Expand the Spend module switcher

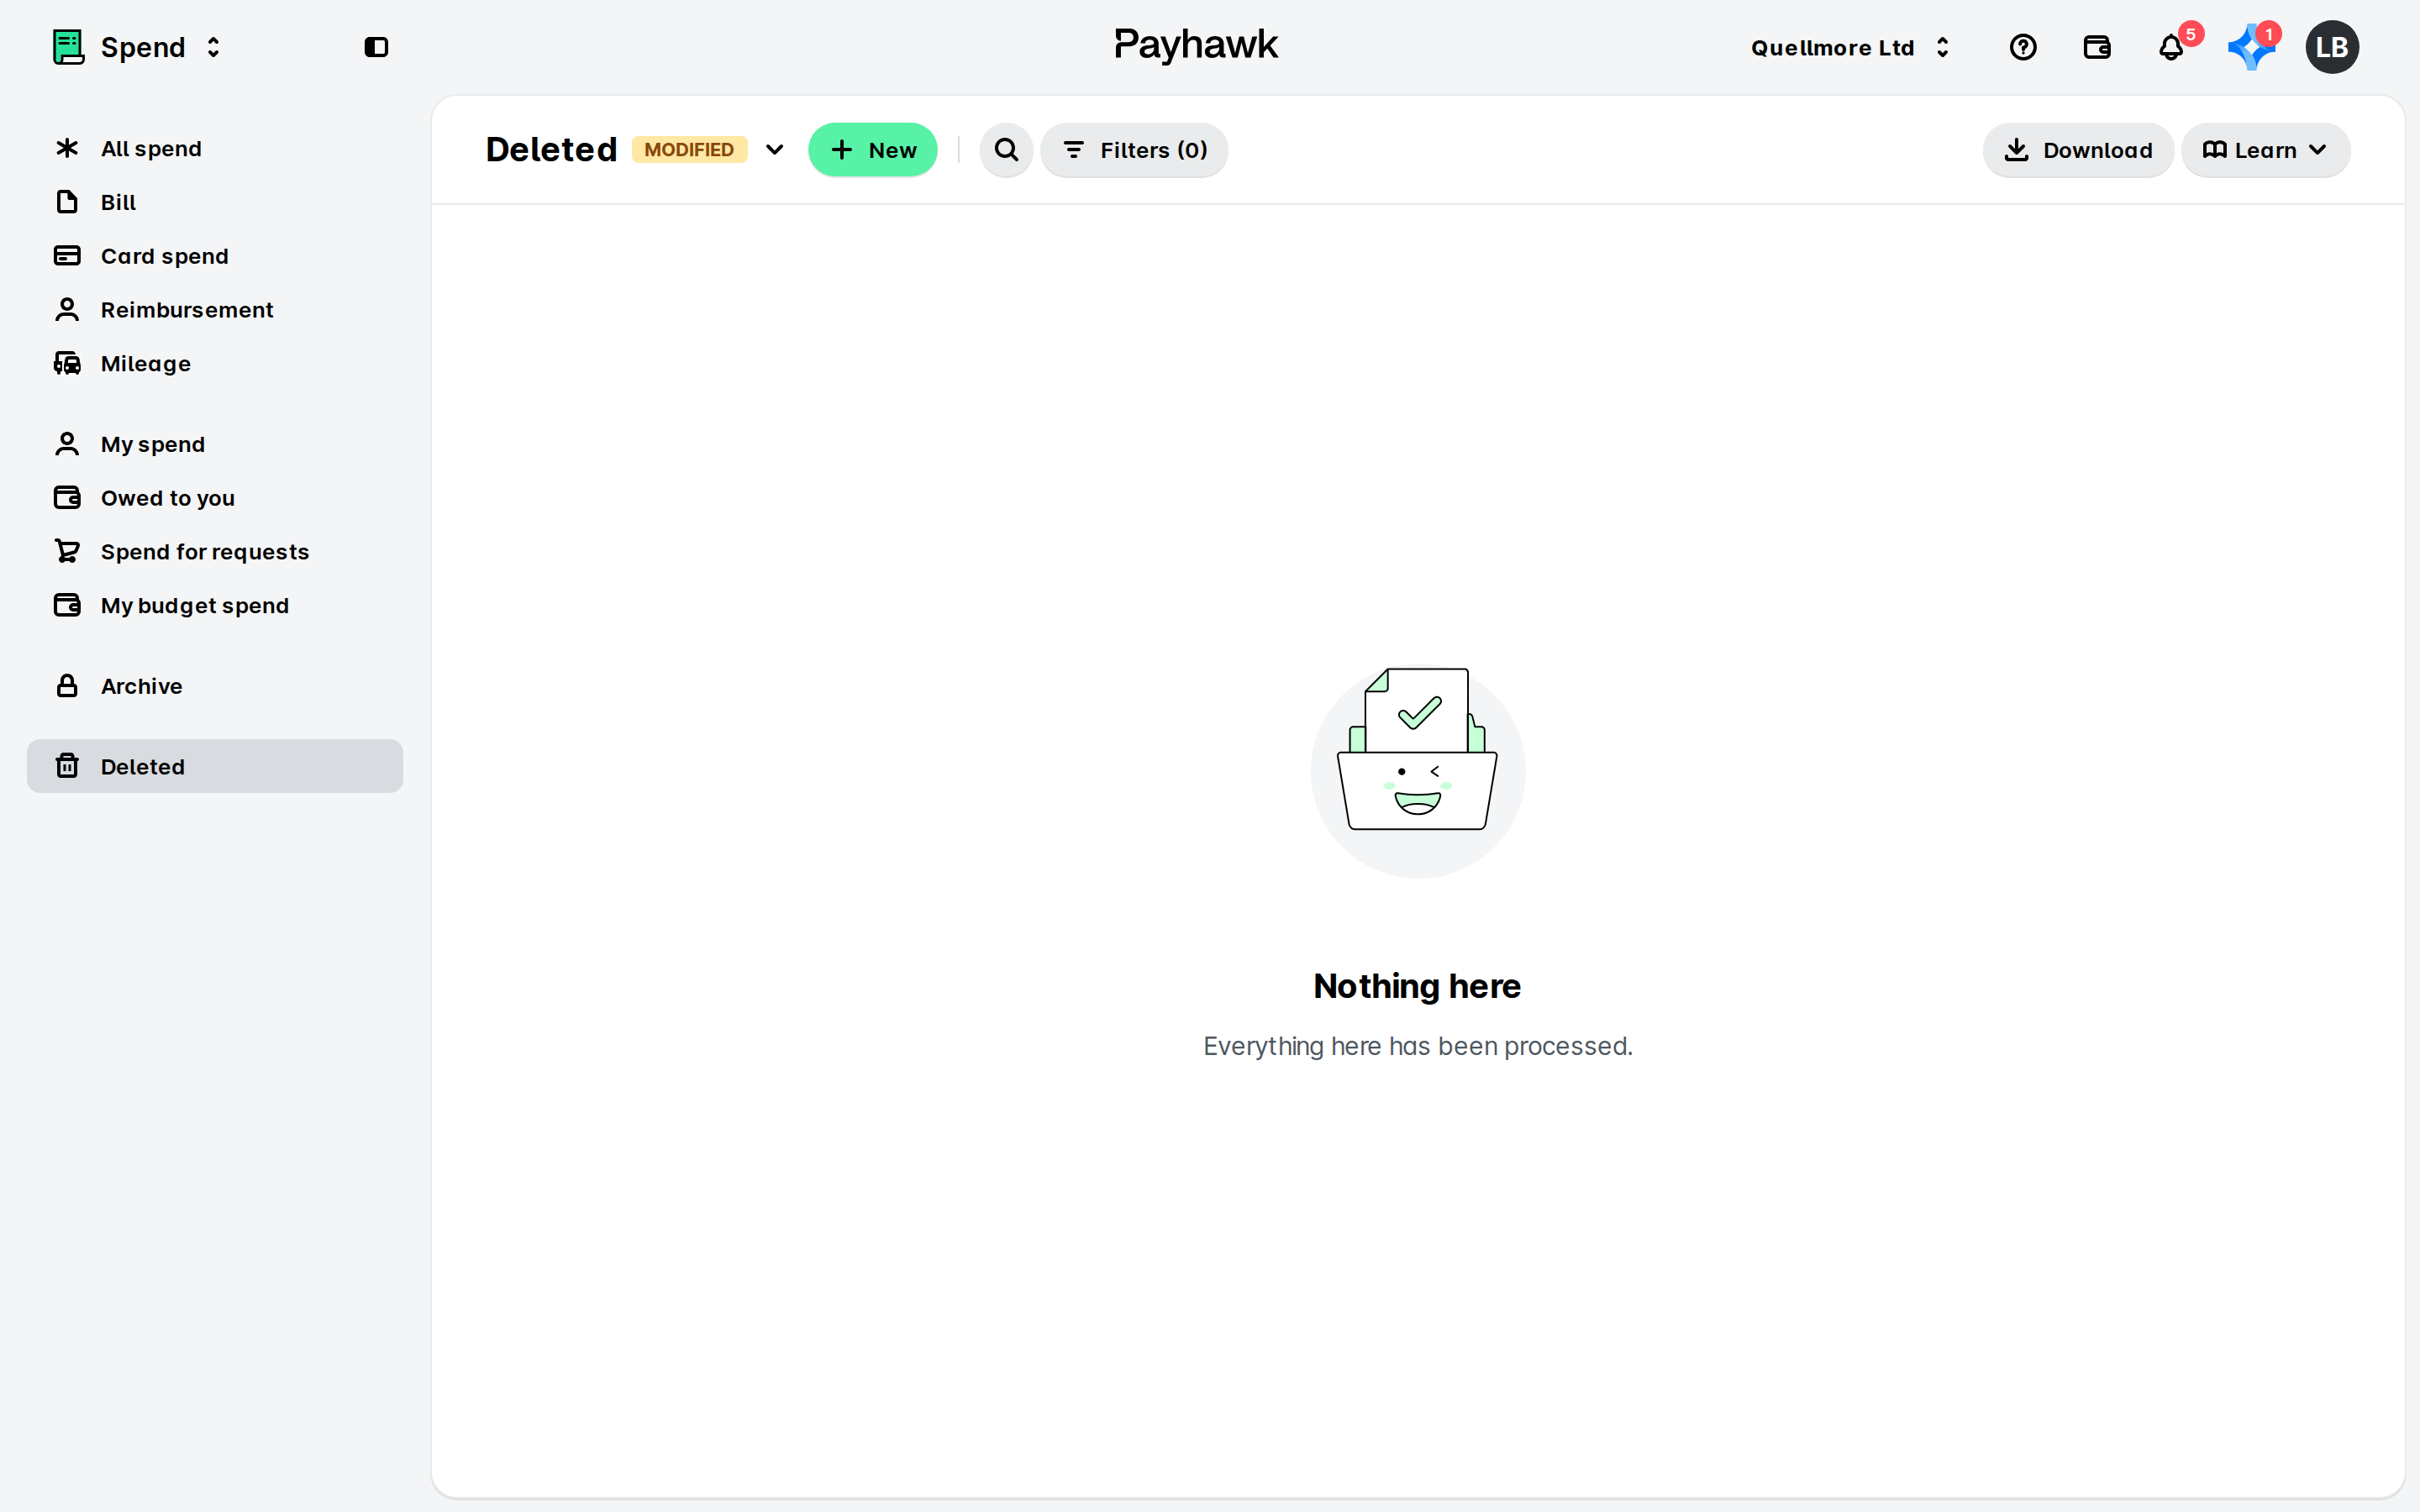(x=213, y=47)
